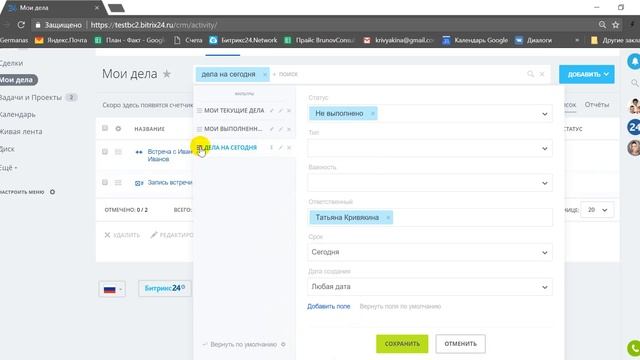Bookmark this page with the star icon

(616, 25)
